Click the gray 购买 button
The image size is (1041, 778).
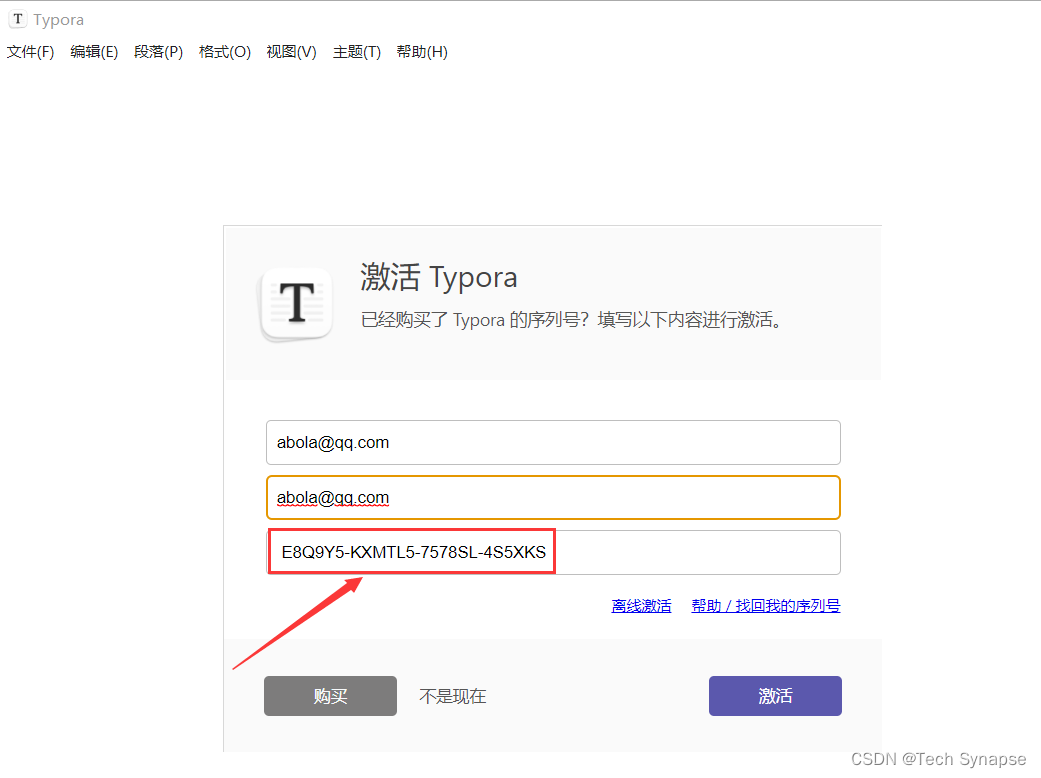pyautogui.click(x=330, y=696)
